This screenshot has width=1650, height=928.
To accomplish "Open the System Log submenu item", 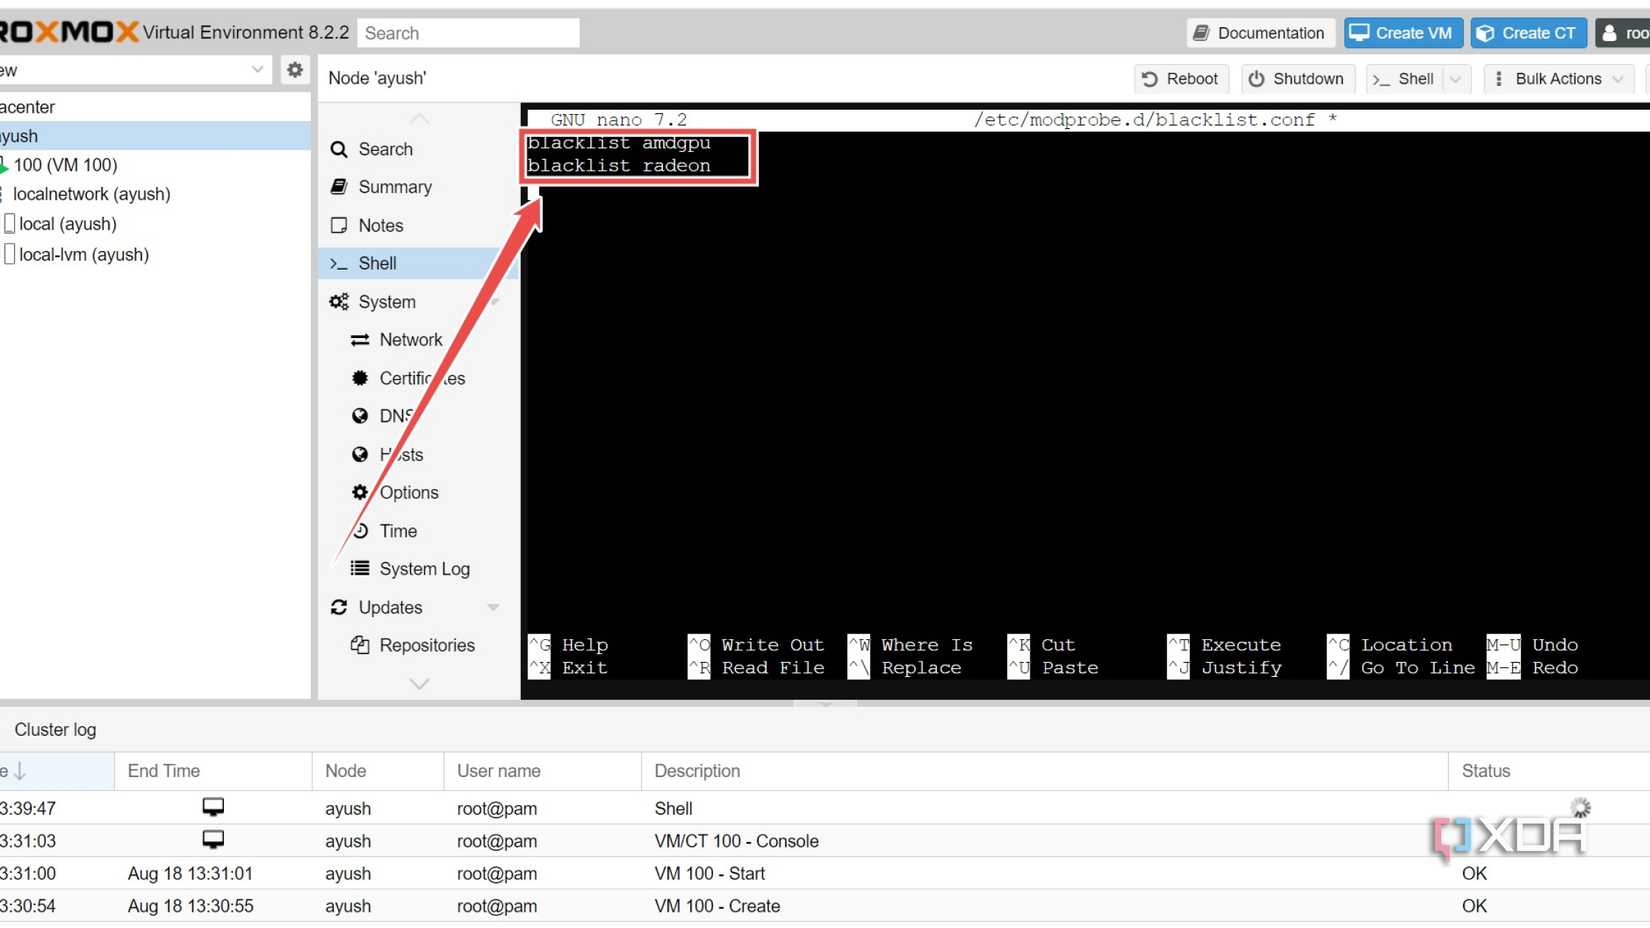I will coord(418,569).
